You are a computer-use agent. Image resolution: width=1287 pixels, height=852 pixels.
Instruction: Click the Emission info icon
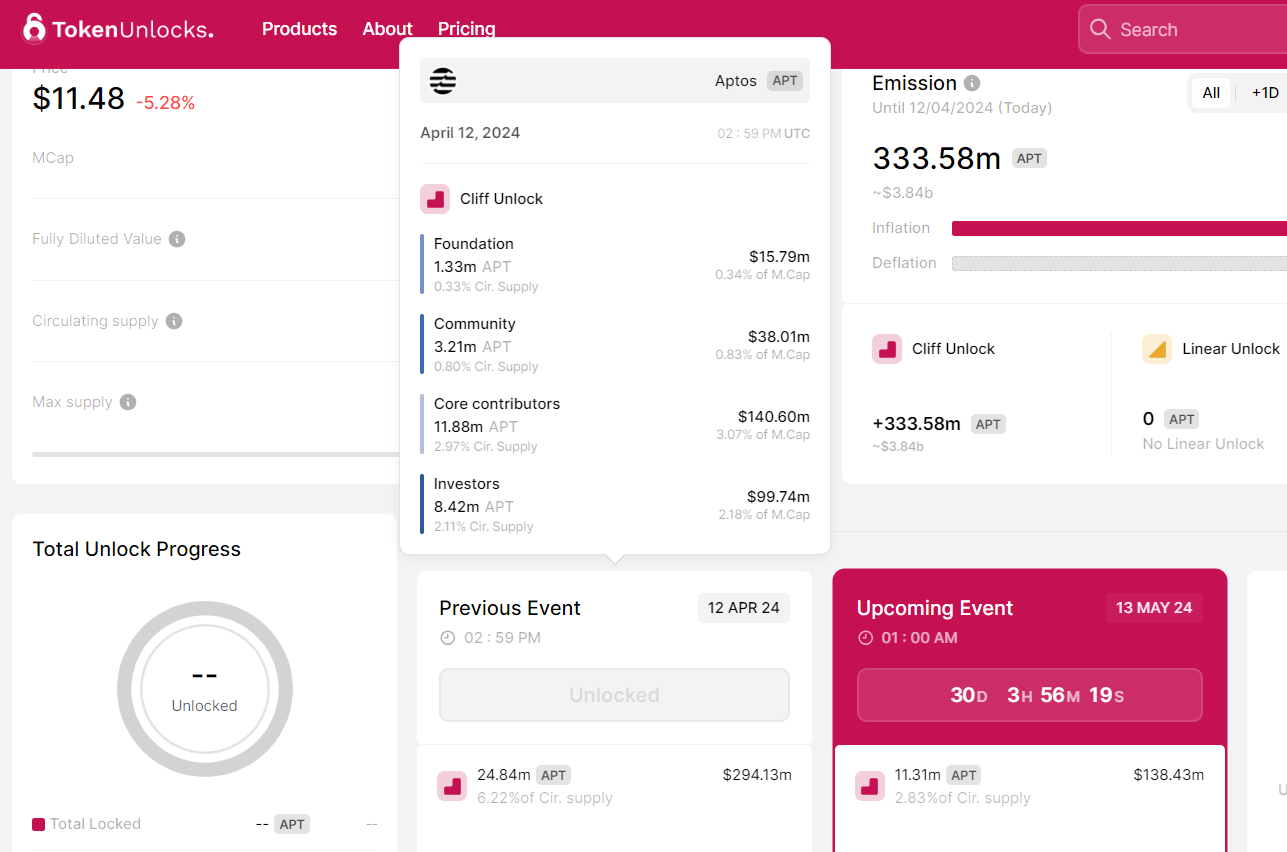(972, 83)
